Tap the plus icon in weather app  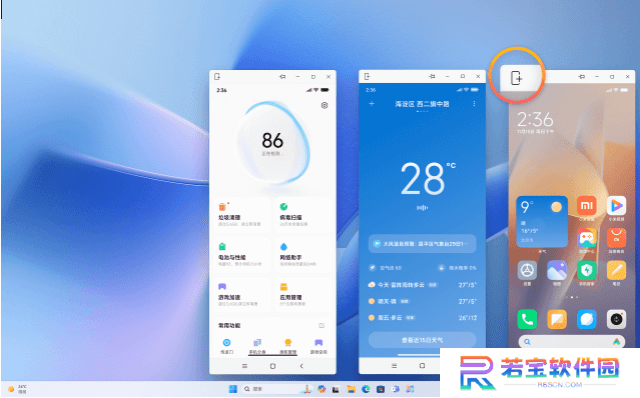371,104
